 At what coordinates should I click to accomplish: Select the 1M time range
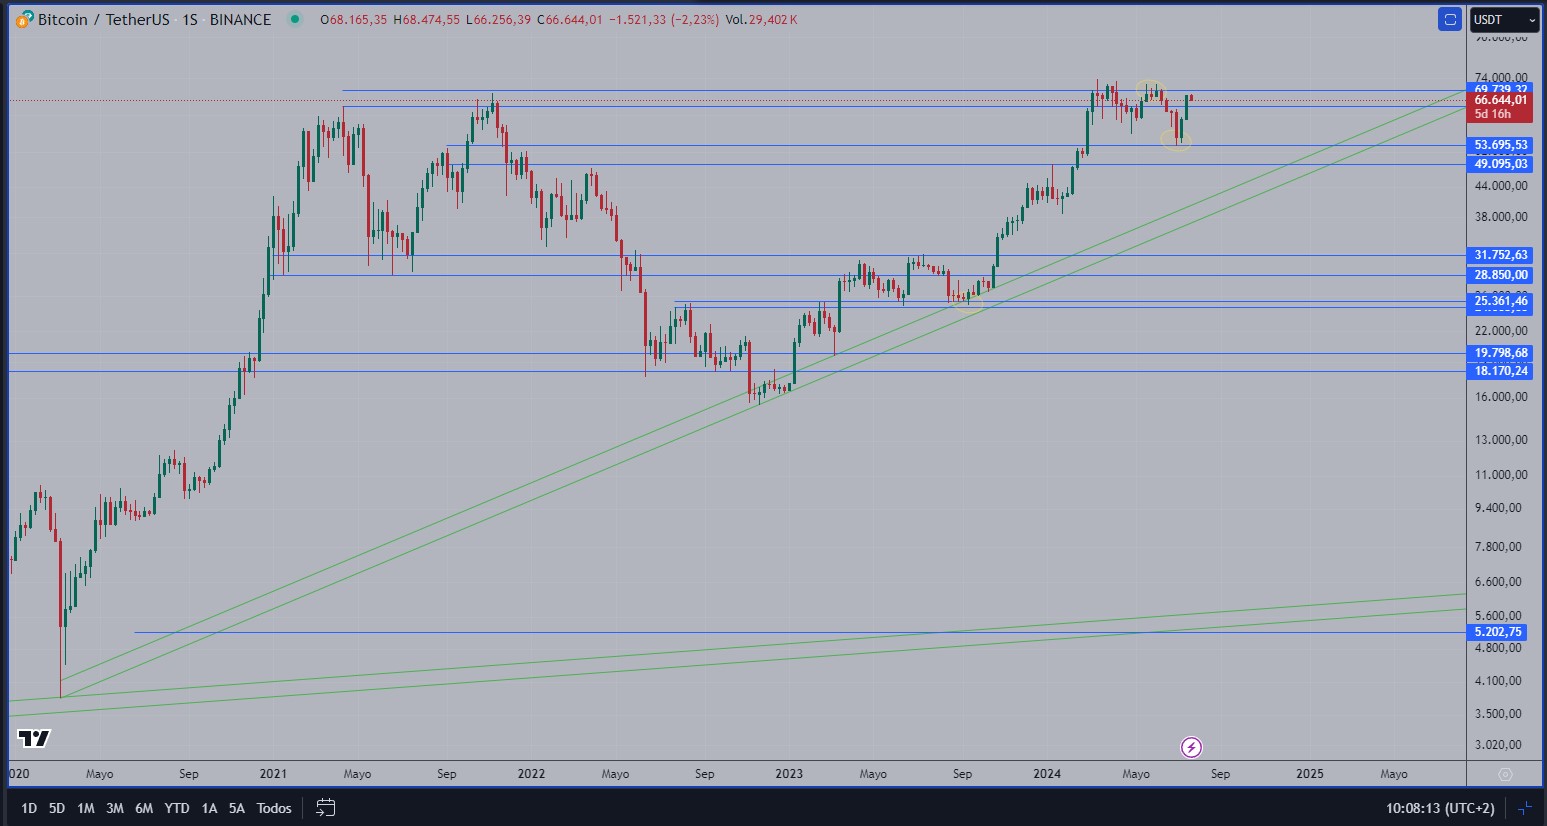86,808
